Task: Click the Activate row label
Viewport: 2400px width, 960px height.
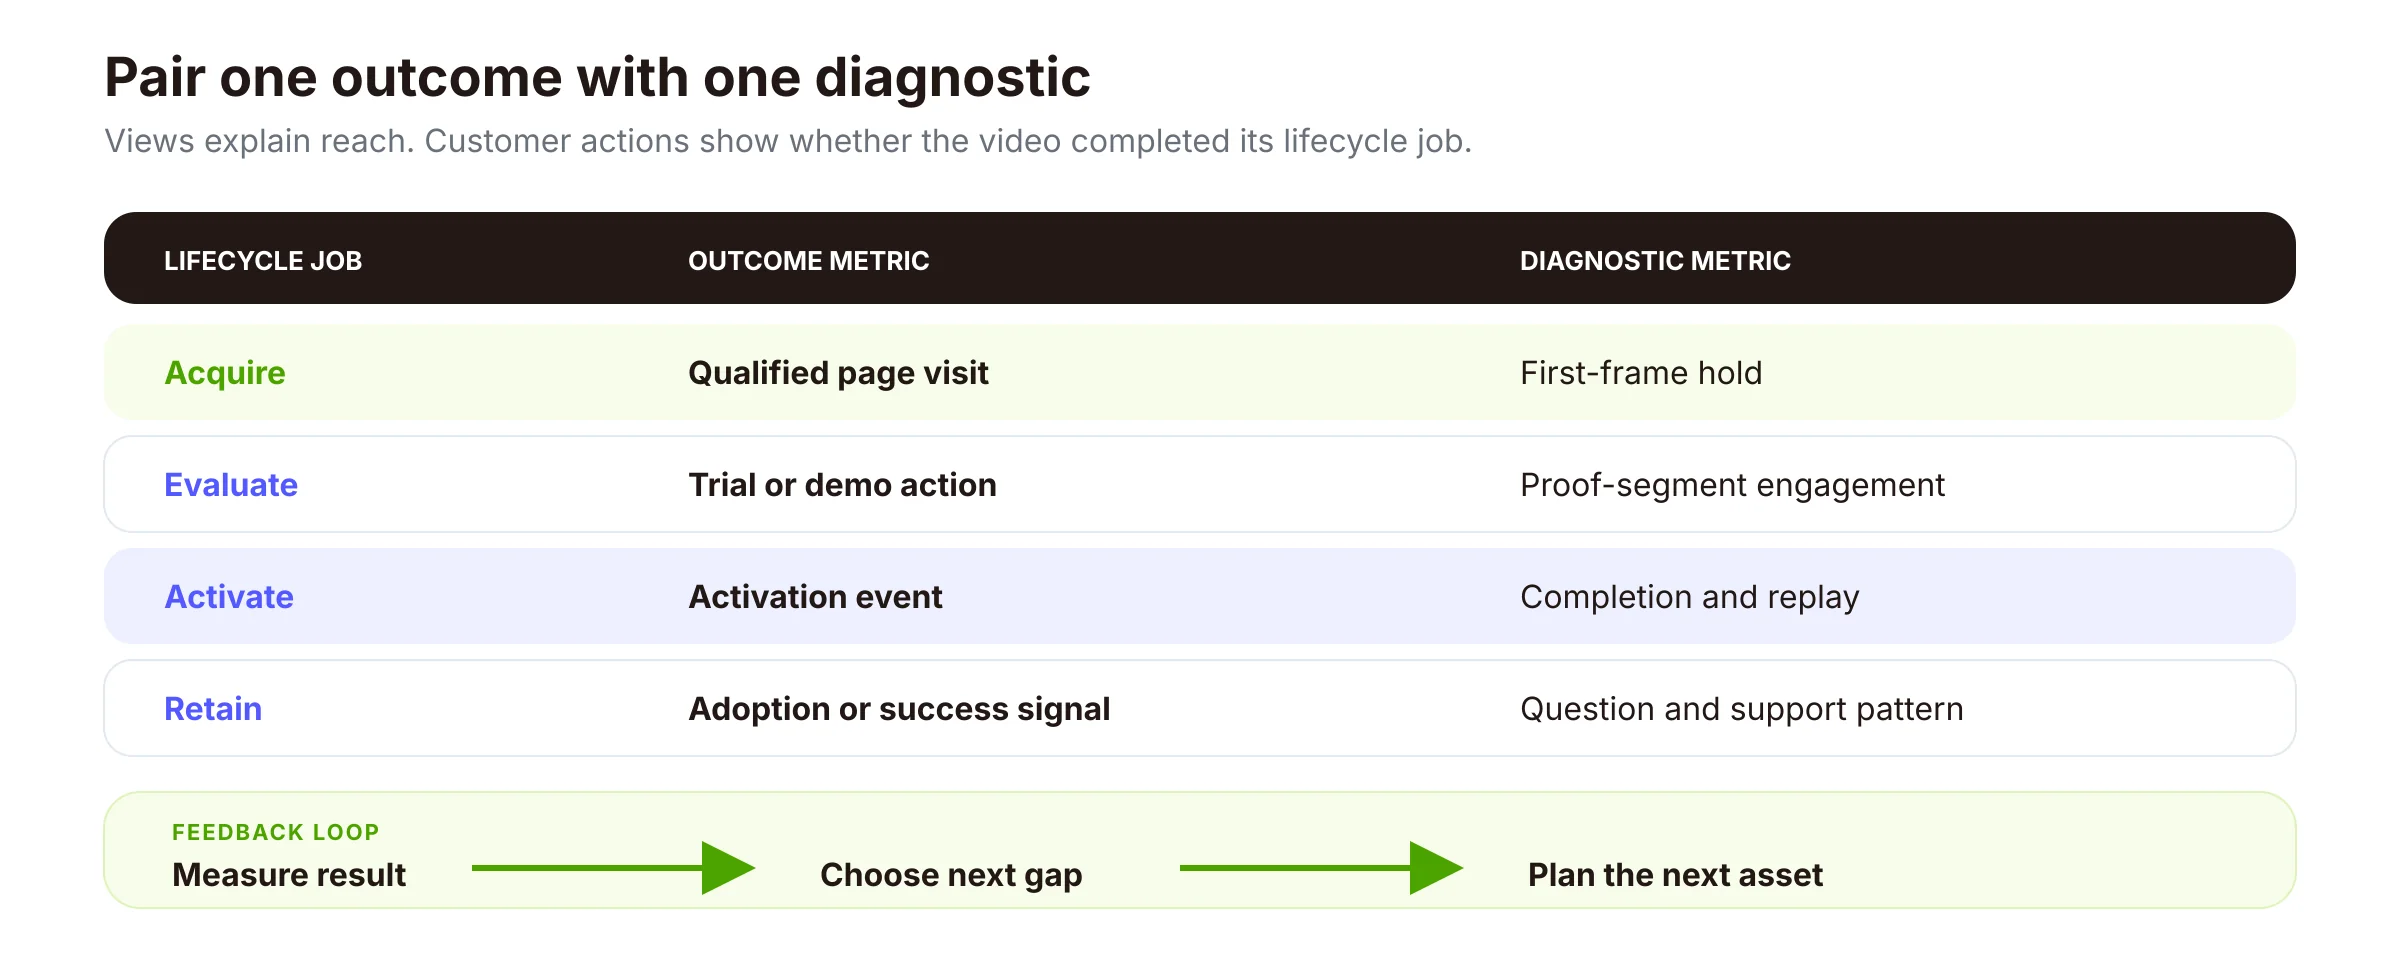Action: tap(229, 597)
